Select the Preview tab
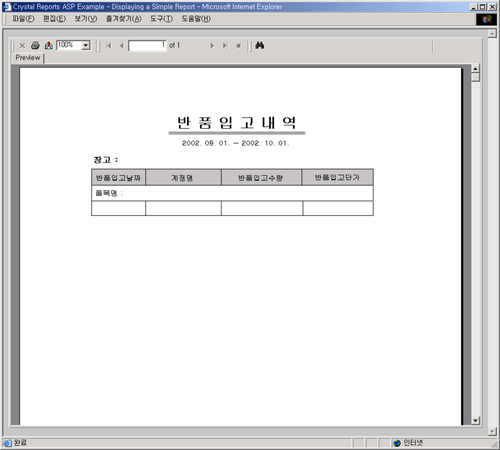 click(x=28, y=58)
